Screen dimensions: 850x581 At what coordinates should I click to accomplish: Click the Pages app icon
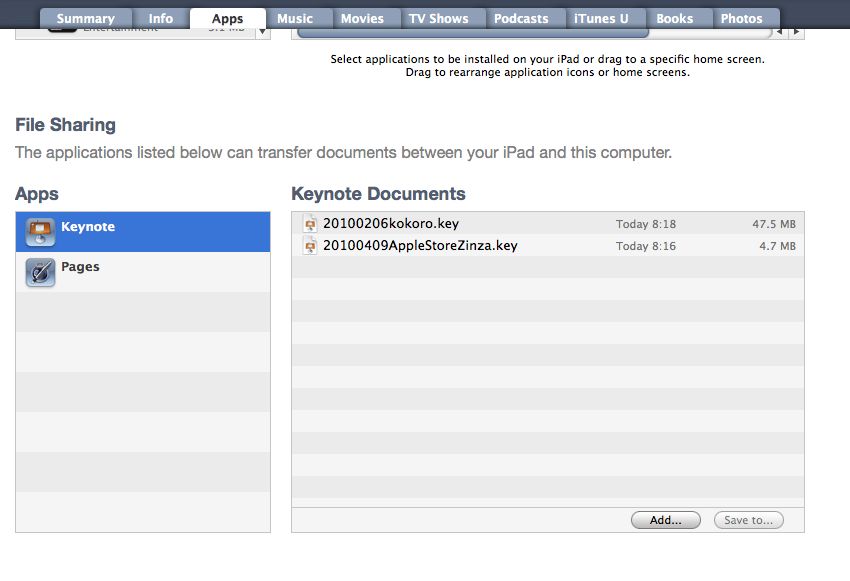click(40, 272)
